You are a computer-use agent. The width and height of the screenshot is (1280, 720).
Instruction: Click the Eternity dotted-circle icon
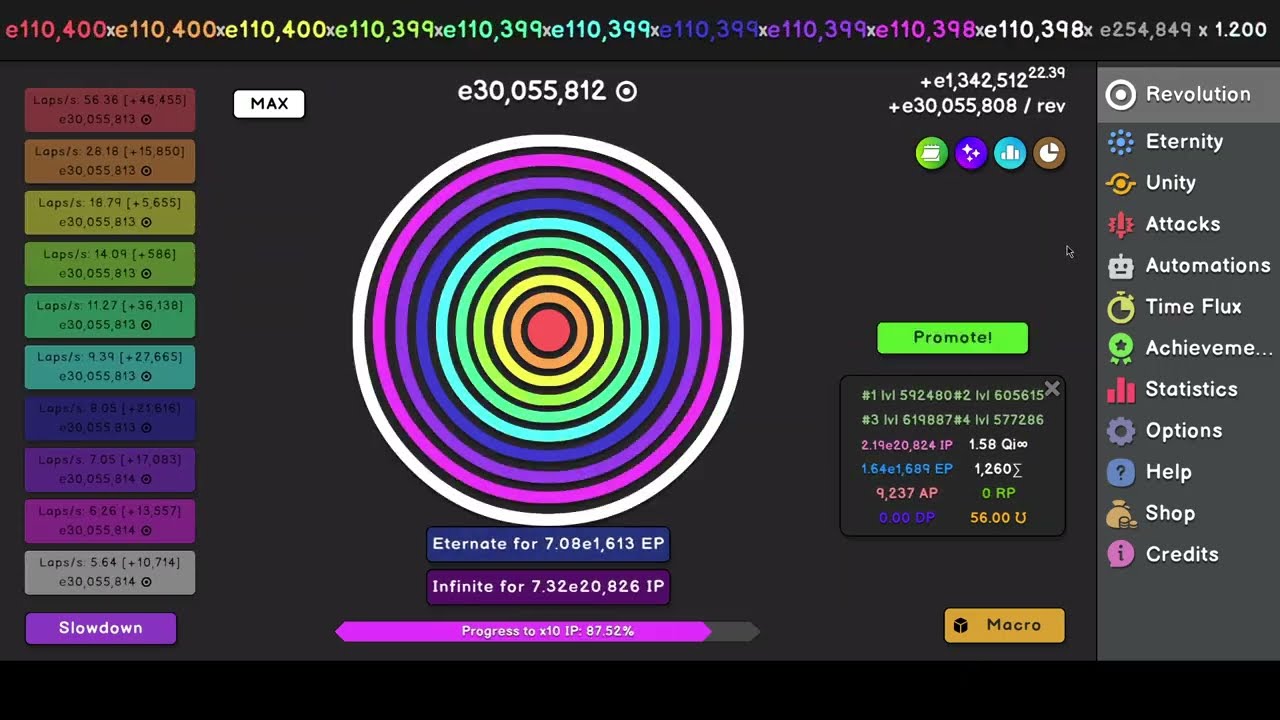pos(1121,142)
